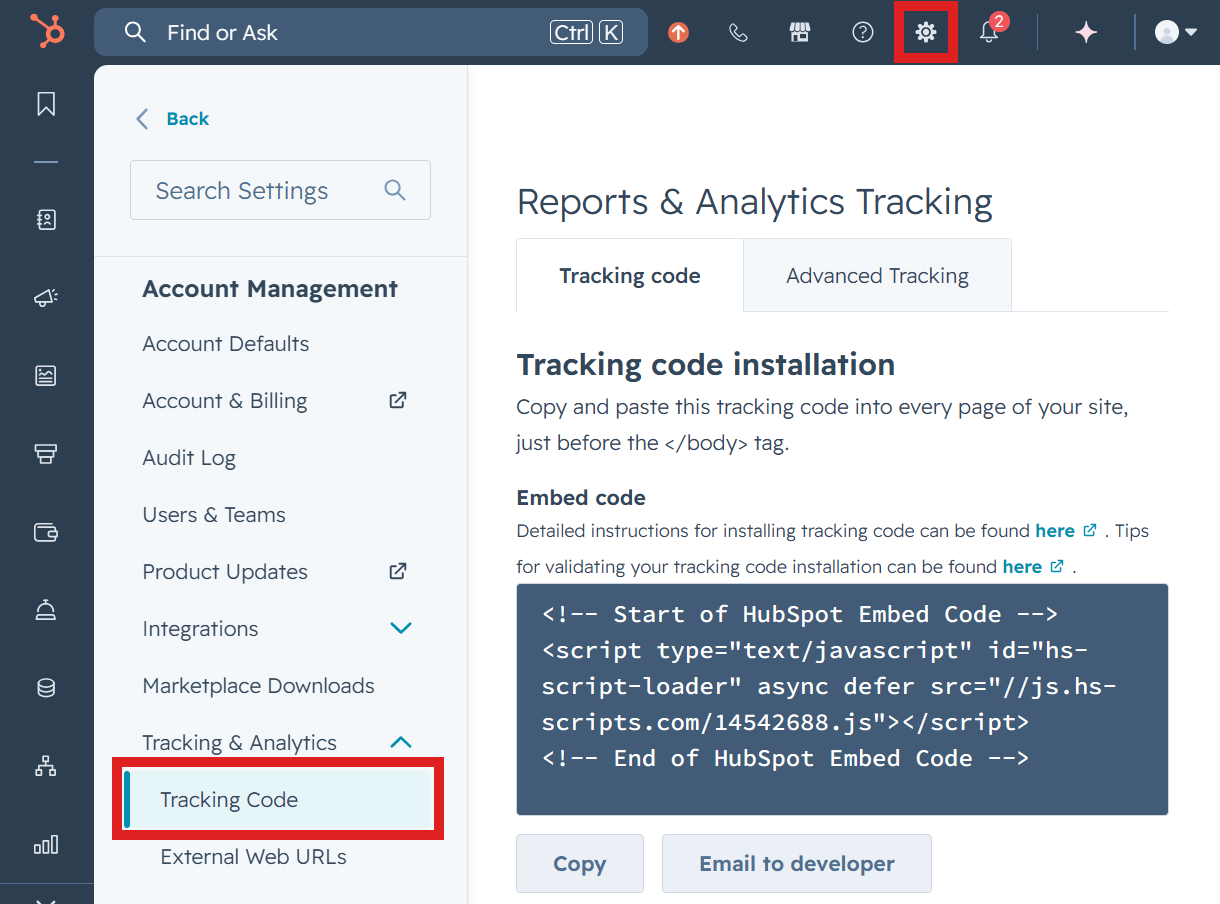Open the Breeze AI sparkle icon
The width and height of the screenshot is (1220, 904).
[x=1086, y=33]
